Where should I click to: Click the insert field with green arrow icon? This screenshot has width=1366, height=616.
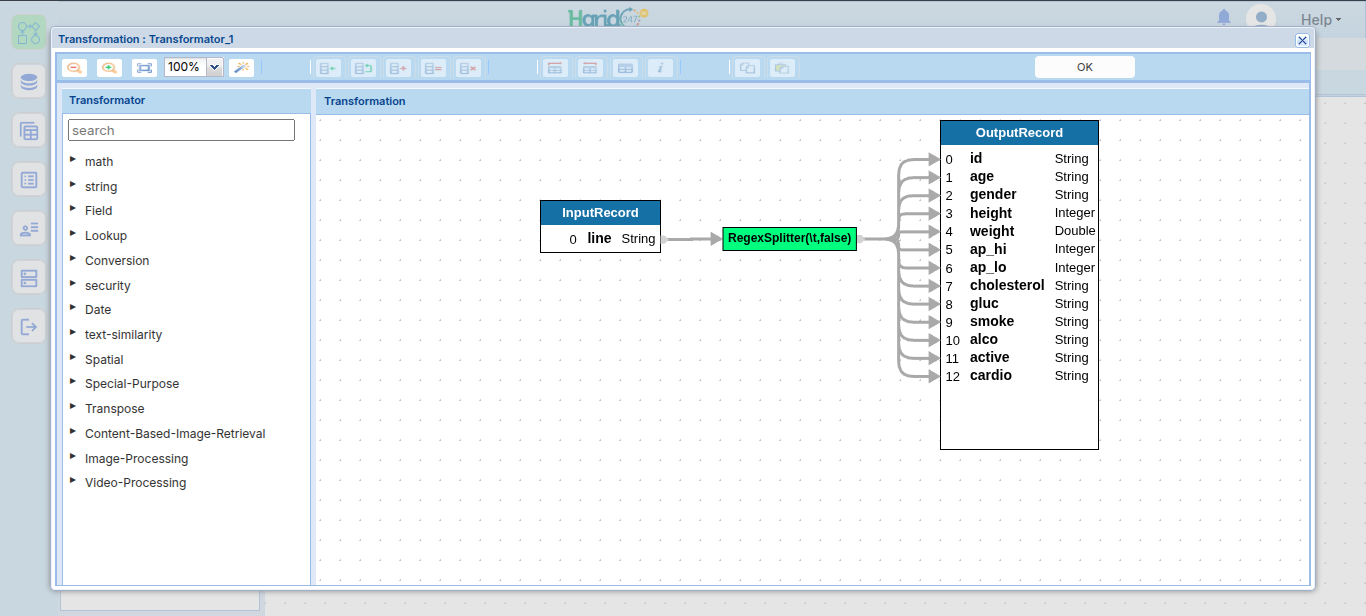pyautogui.click(x=328, y=68)
